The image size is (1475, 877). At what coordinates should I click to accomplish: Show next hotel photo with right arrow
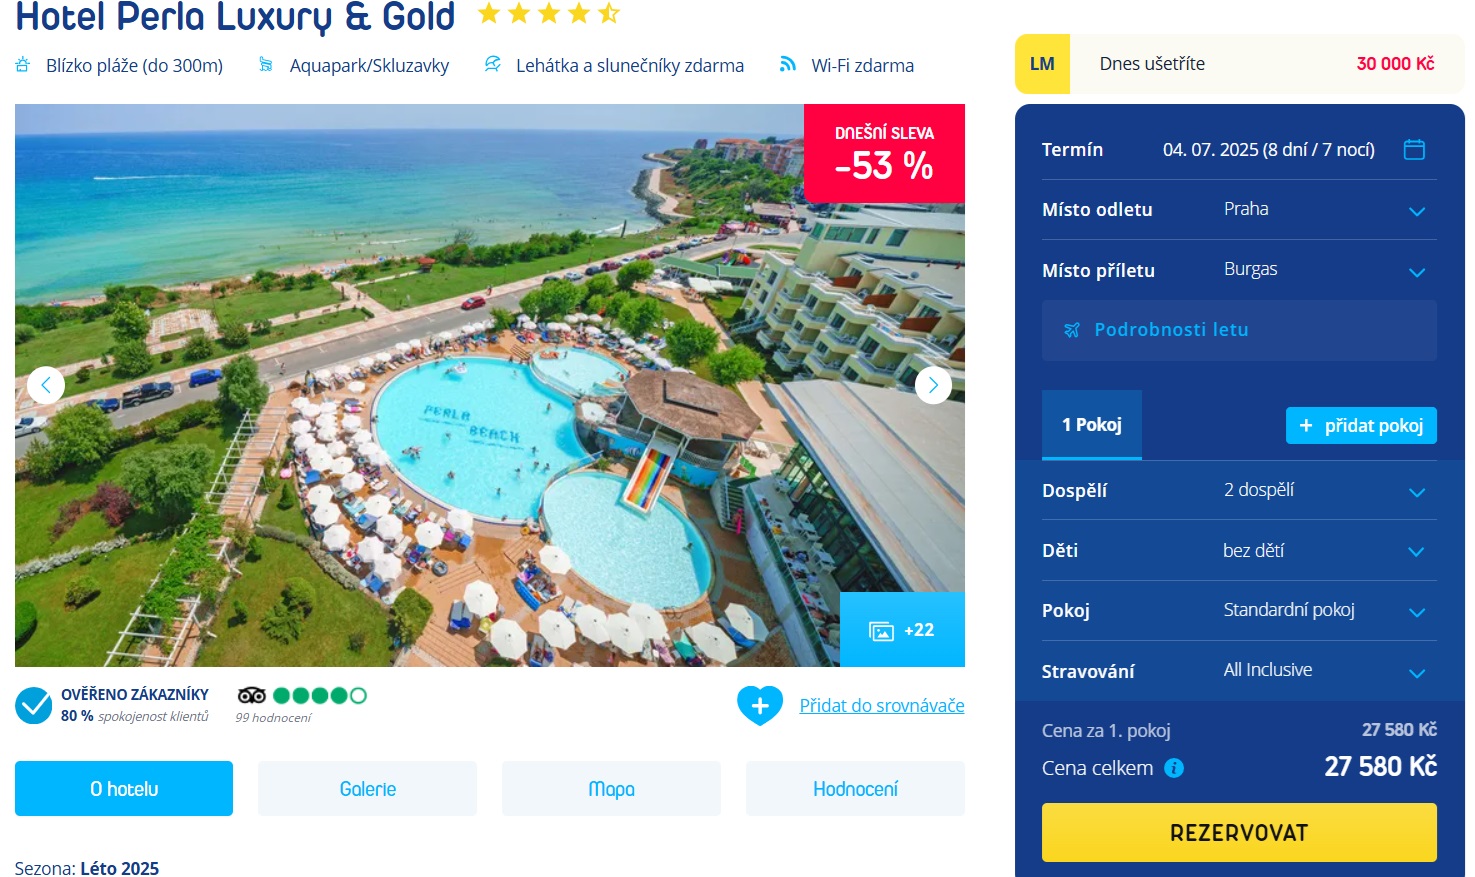933,385
